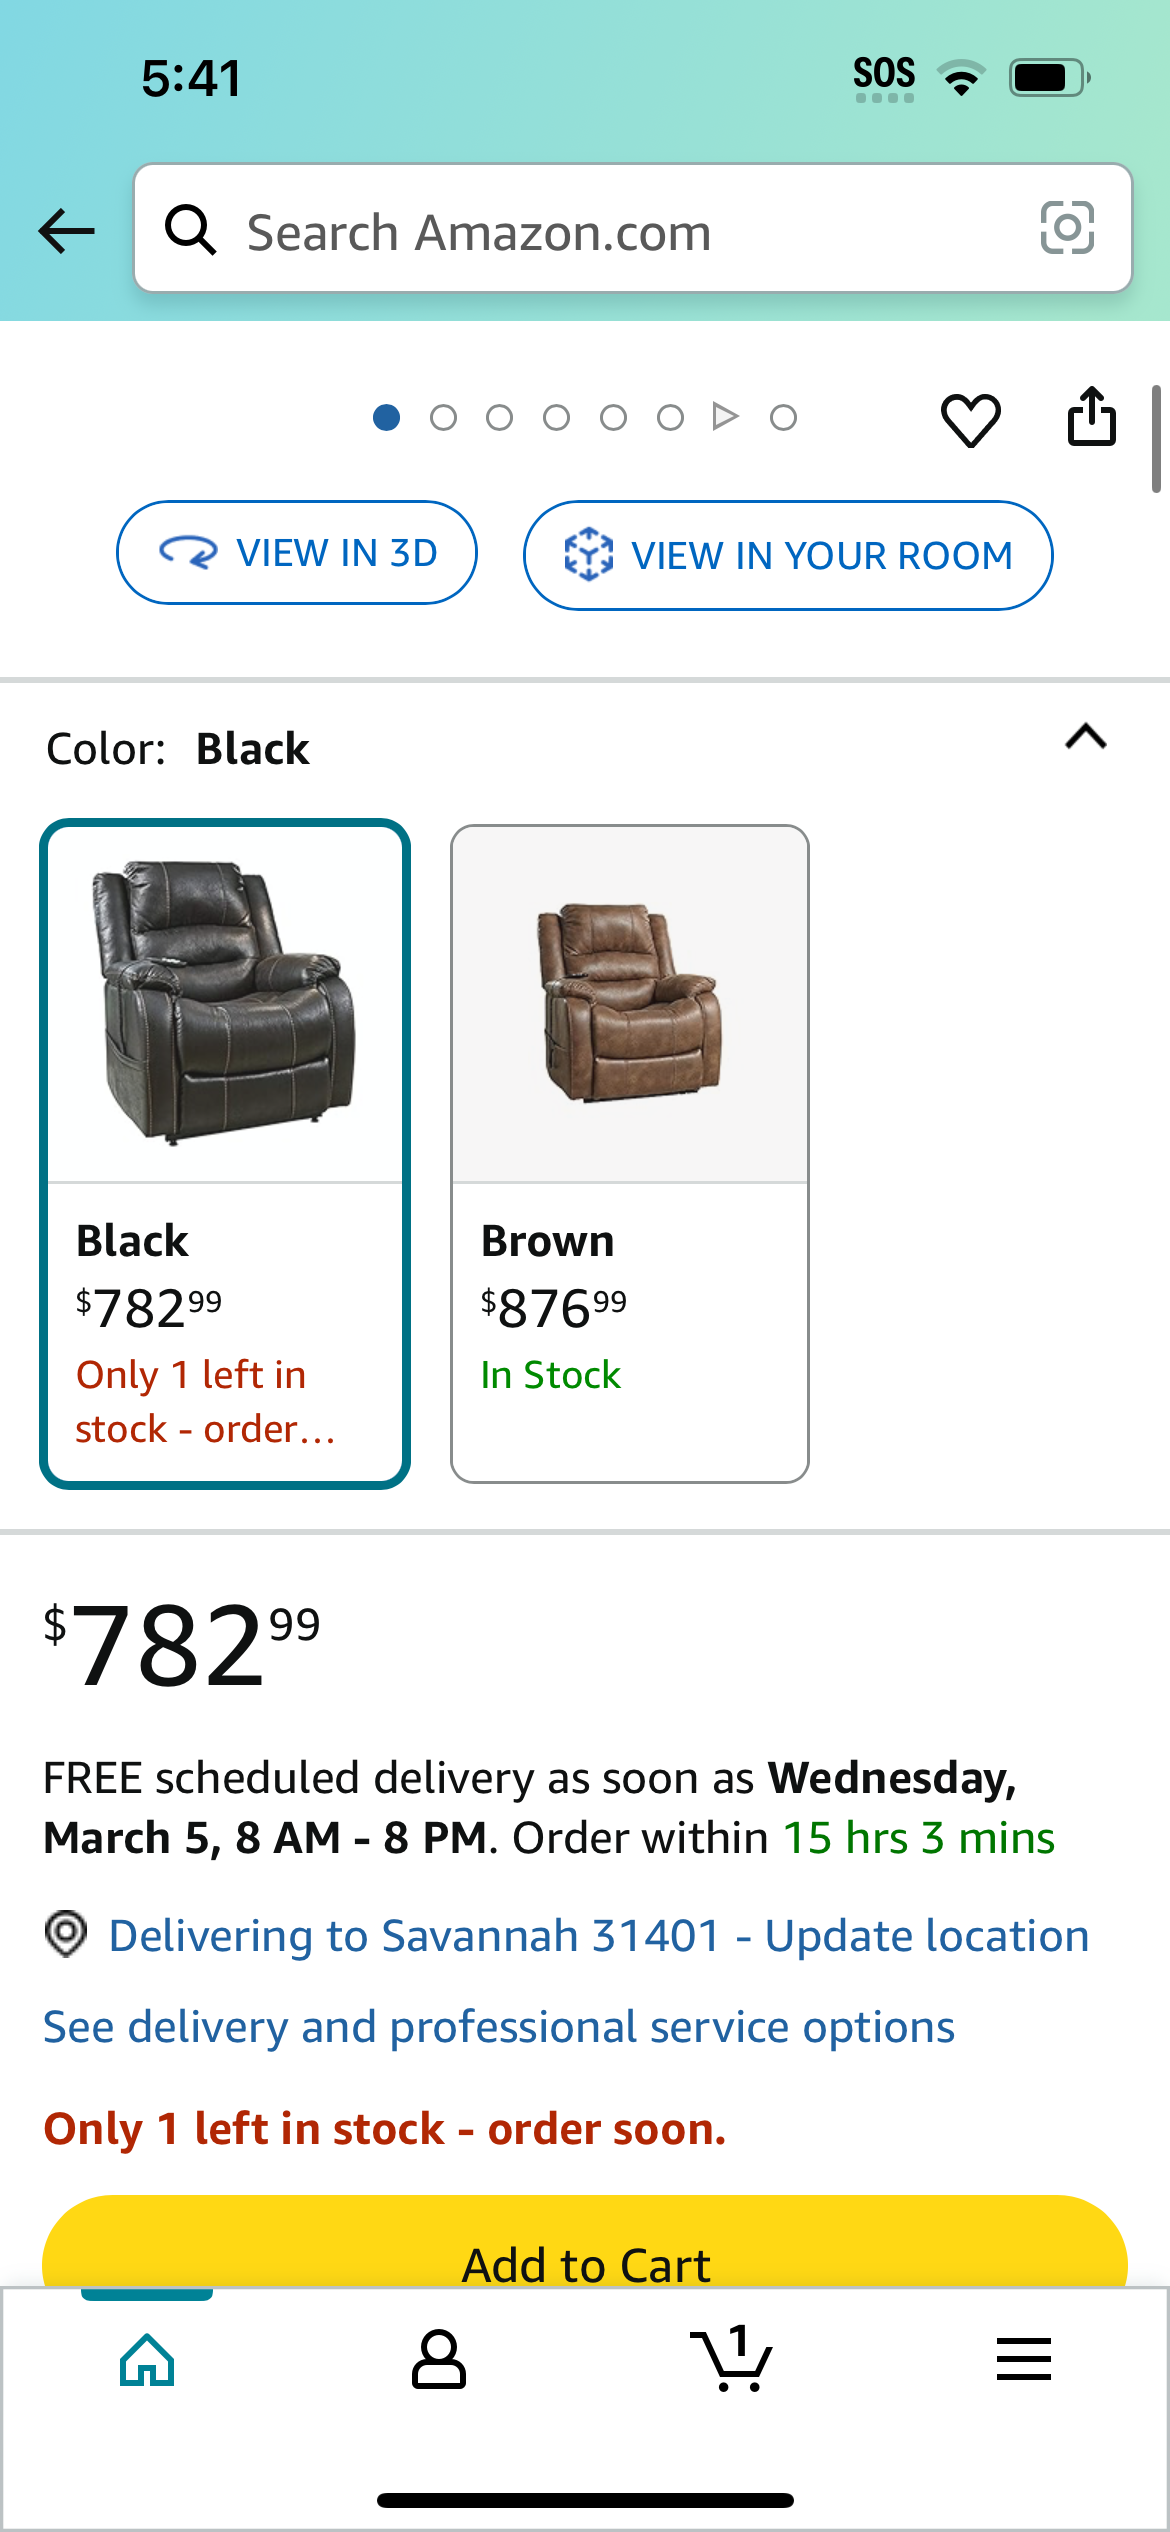Open camera lens search icon
1170x2532 pixels.
coord(1067,228)
